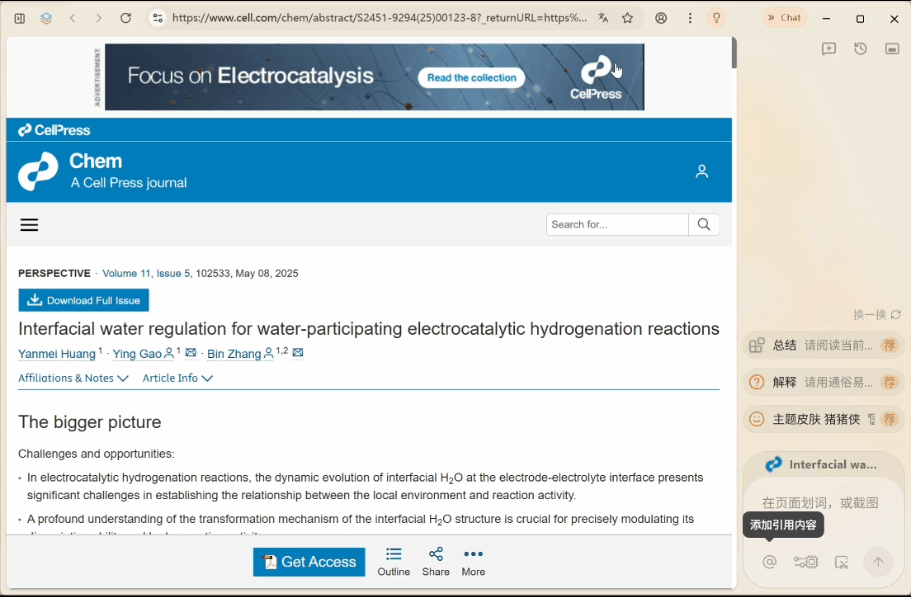Bookmark this page with the star icon
Screen dimensions: 911x597
coord(627,18)
